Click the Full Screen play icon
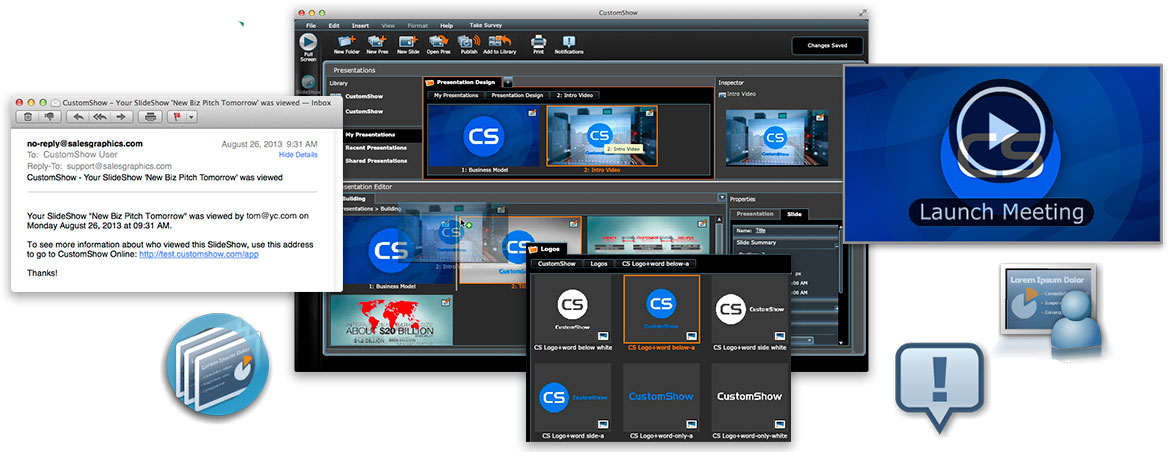Viewport: 1171px width, 452px height. tap(308, 41)
